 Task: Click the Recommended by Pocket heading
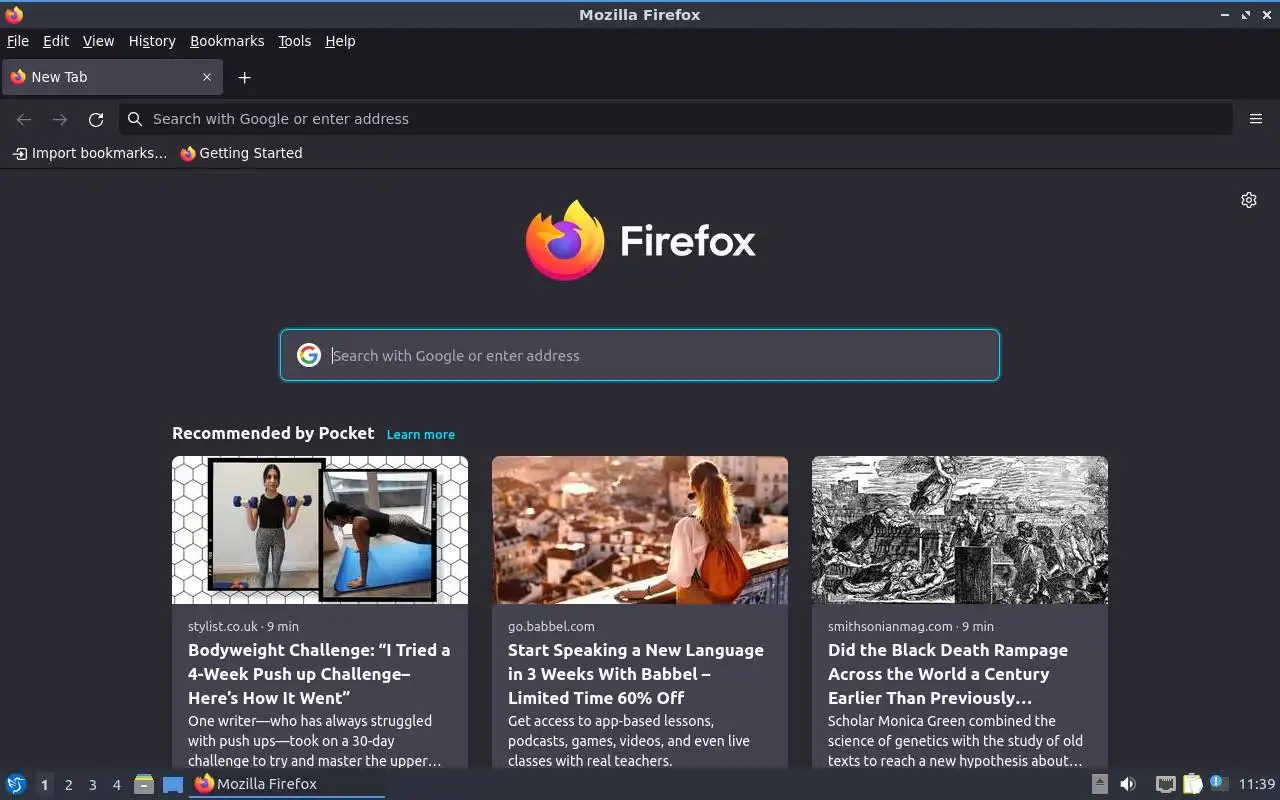coord(273,433)
